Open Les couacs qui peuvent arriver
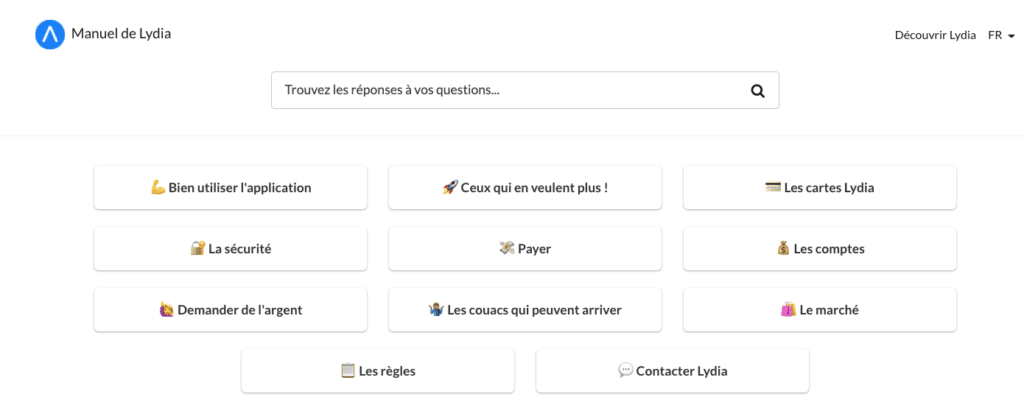This screenshot has width=1024, height=408. tap(525, 310)
